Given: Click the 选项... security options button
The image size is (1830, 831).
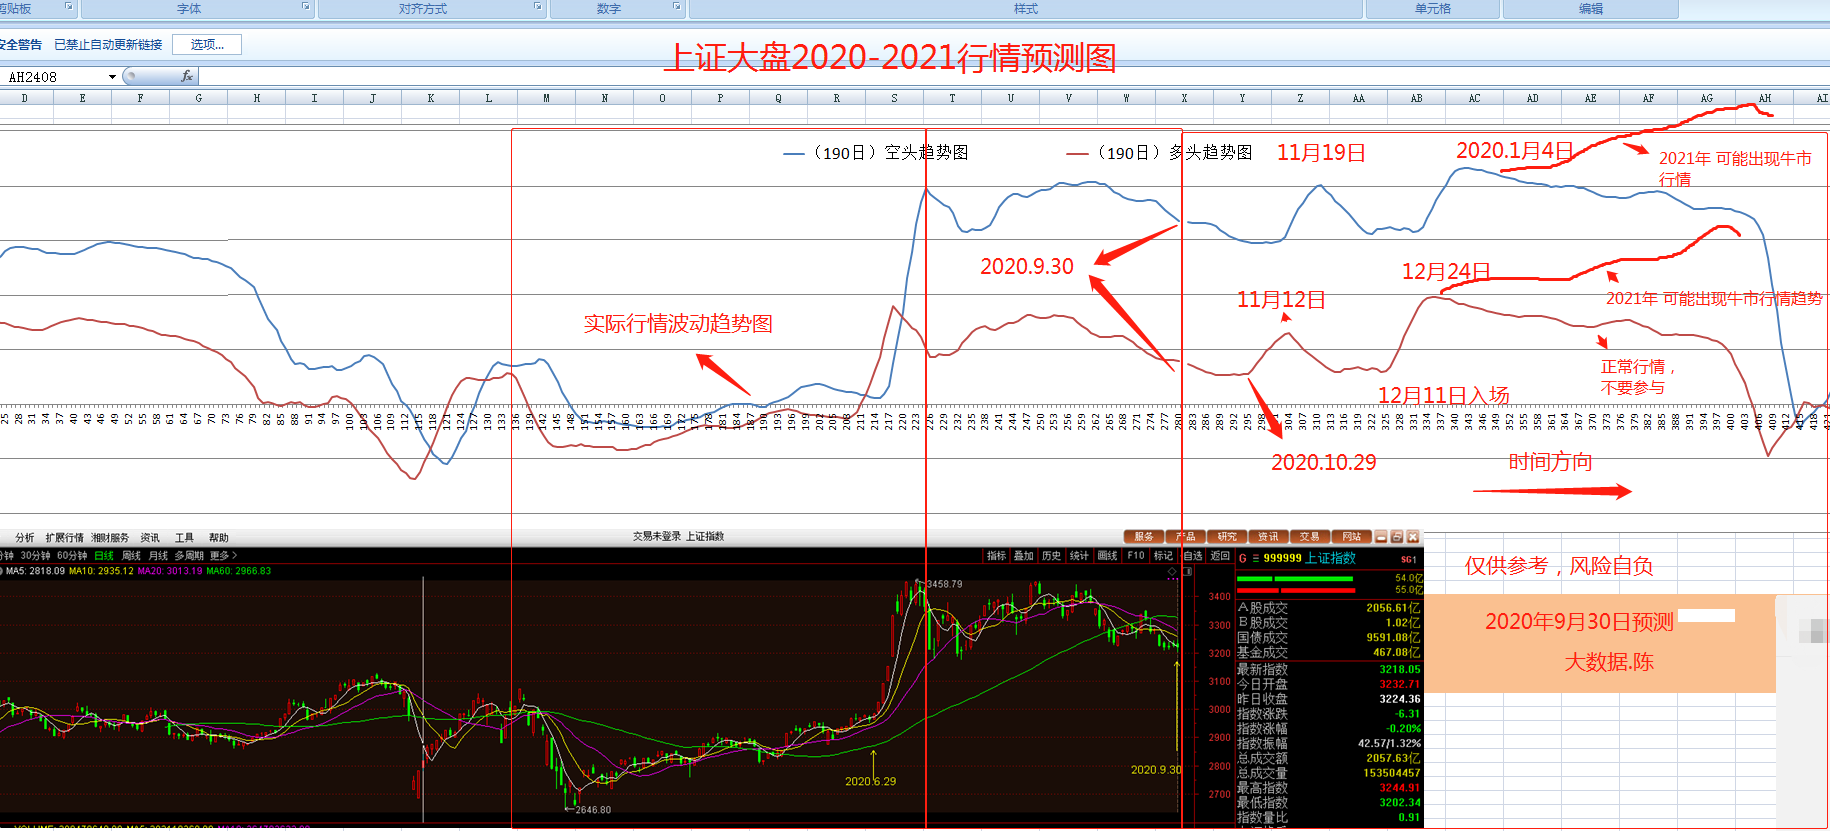Looking at the screenshot, I should coord(207,45).
